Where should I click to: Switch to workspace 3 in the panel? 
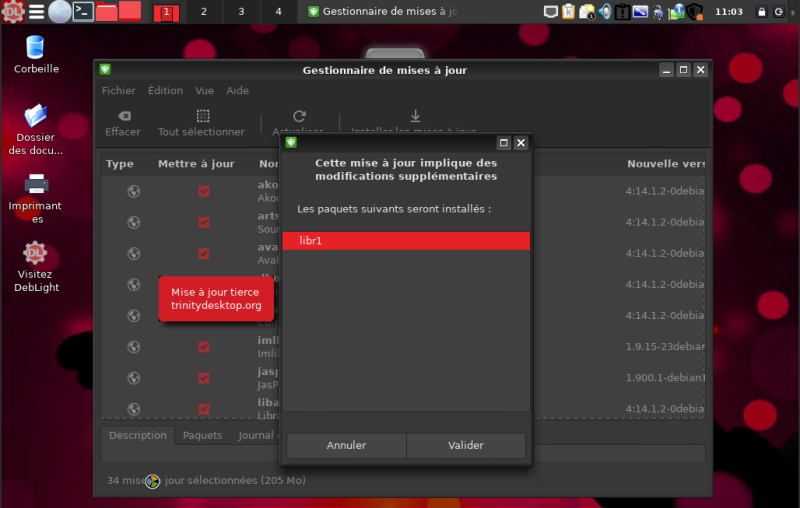241,12
